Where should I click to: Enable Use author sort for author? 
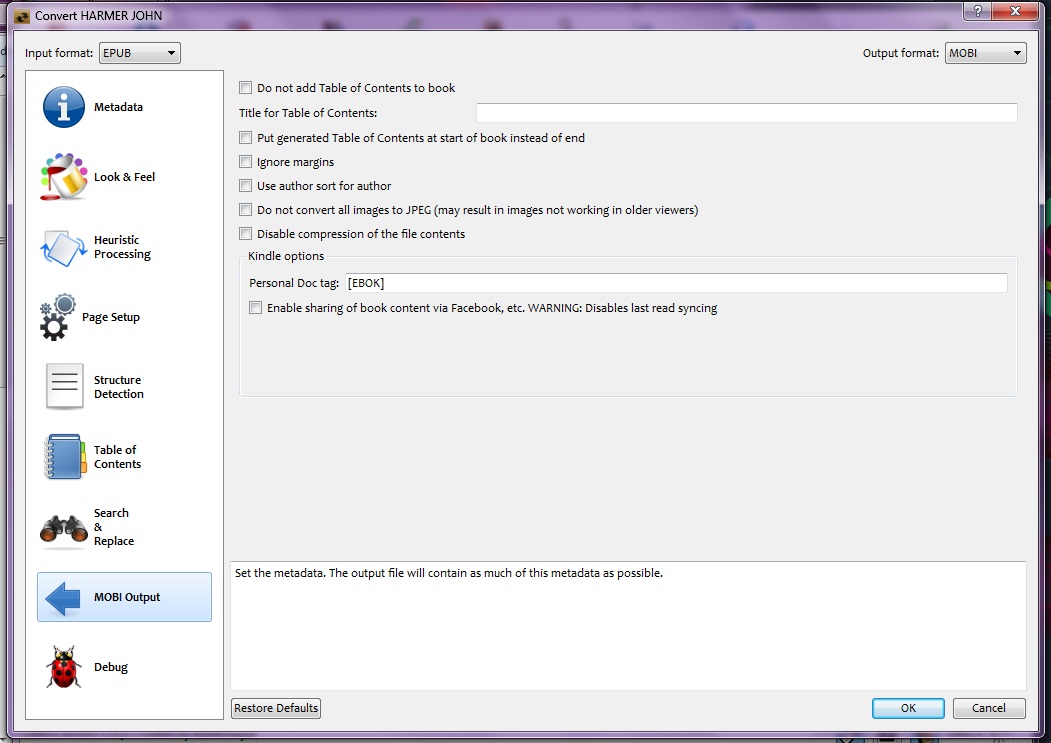(x=246, y=186)
